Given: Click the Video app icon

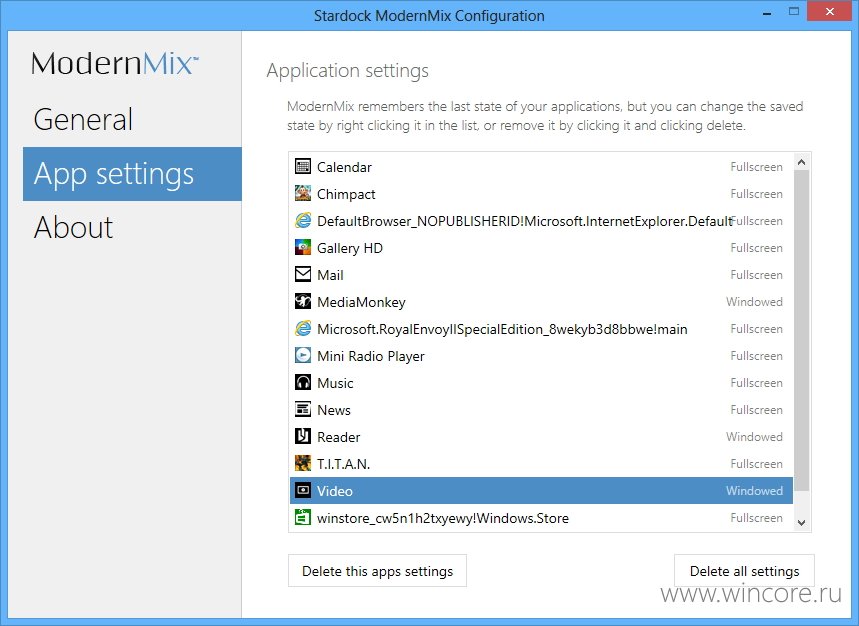Looking at the screenshot, I should click(x=303, y=490).
